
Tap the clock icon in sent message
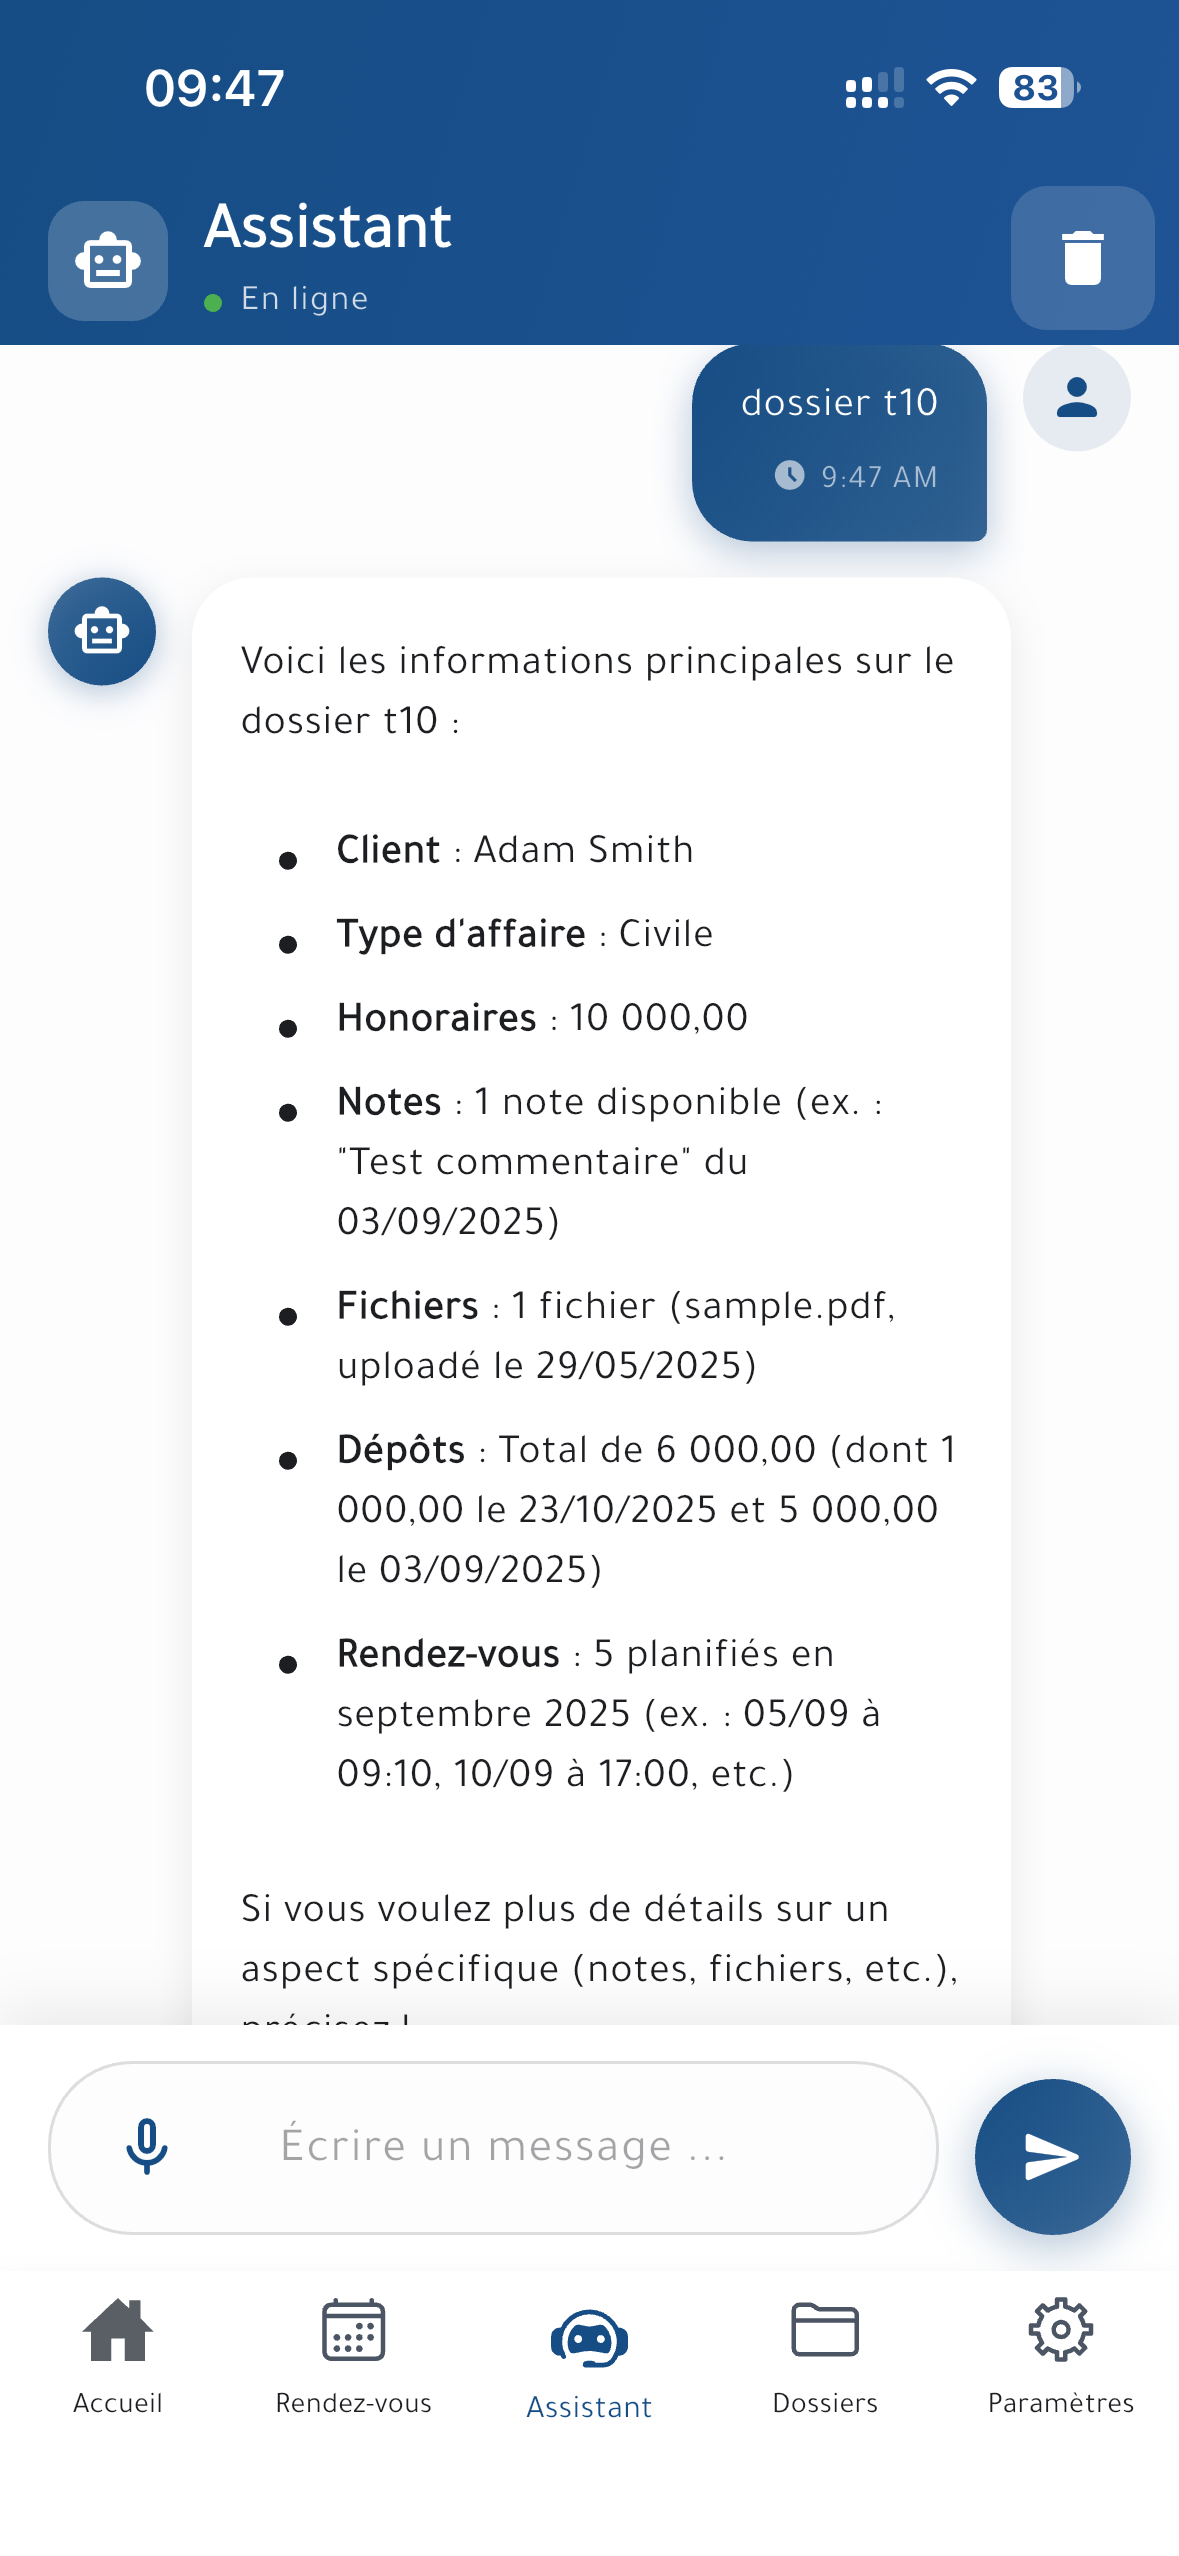coord(789,476)
